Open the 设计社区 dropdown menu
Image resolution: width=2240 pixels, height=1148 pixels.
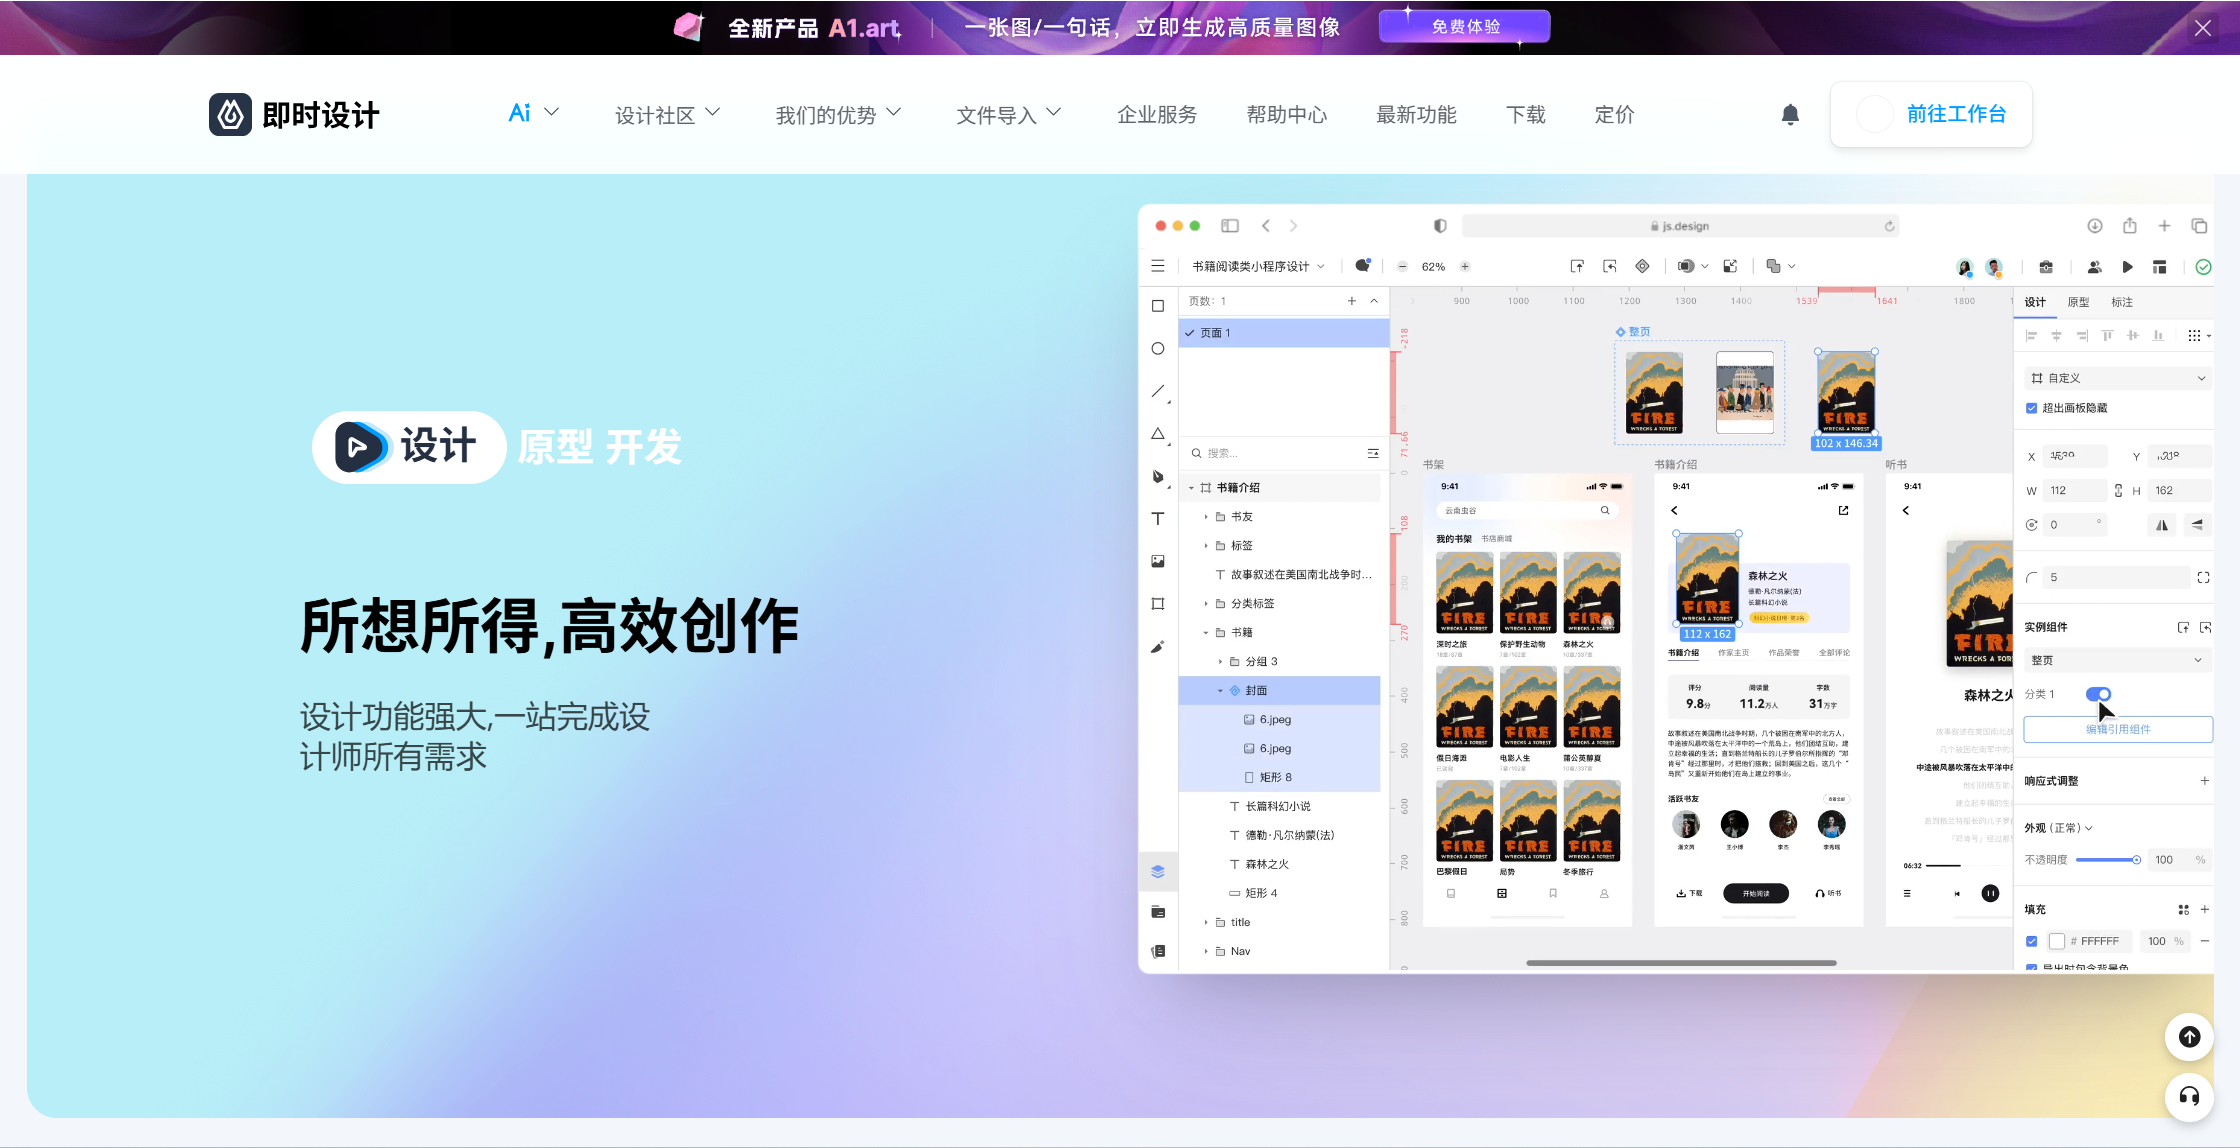point(667,115)
